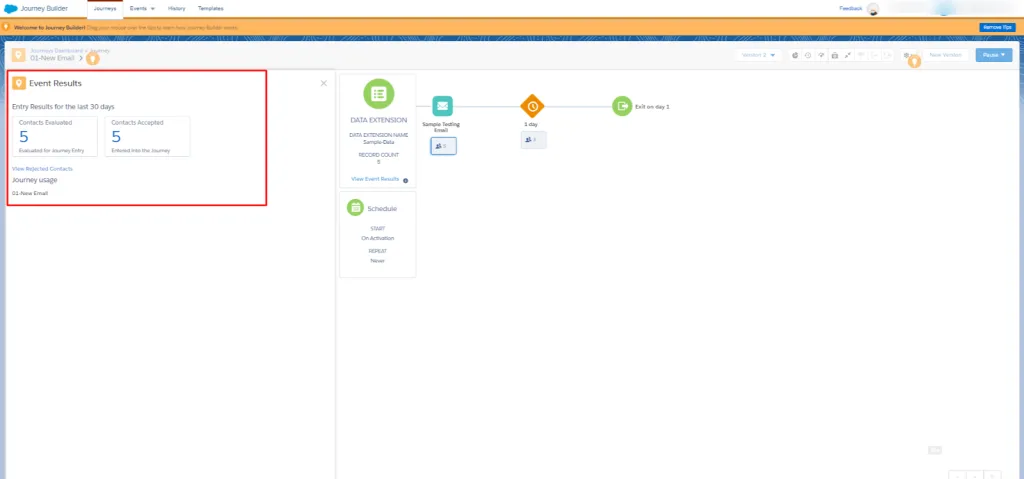Click the Never repeat value
The image size is (1024, 479).
point(377,260)
